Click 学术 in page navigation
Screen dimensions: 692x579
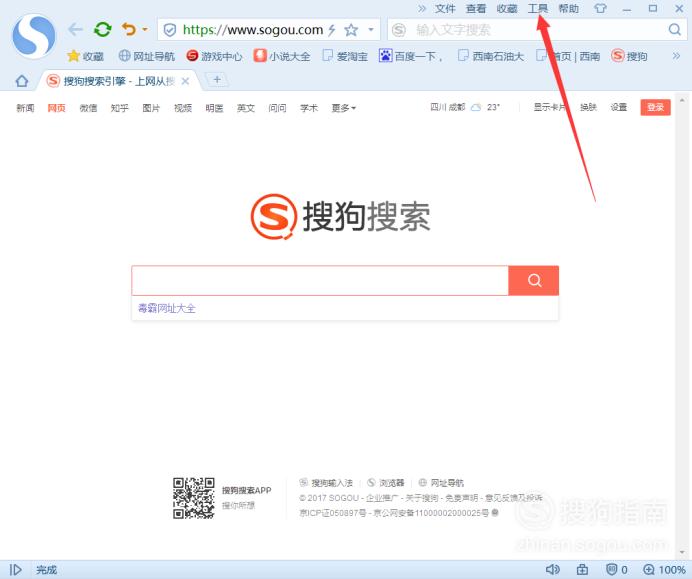coord(309,108)
